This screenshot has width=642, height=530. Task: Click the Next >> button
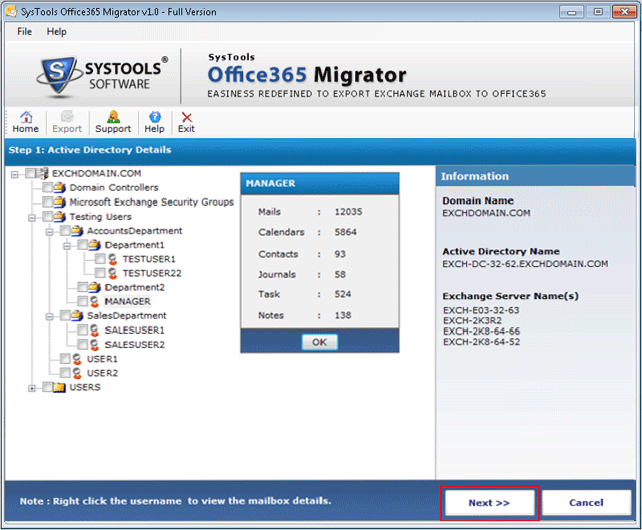(490, 503)
